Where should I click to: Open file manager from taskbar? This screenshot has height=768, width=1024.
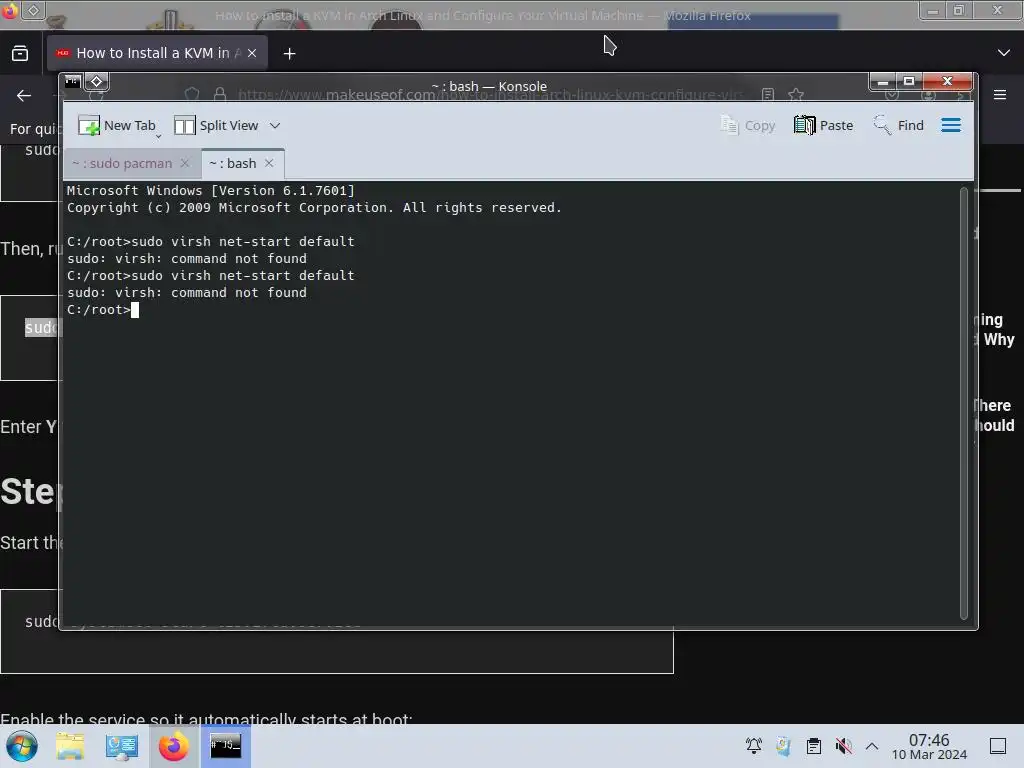tap(70, 746)
